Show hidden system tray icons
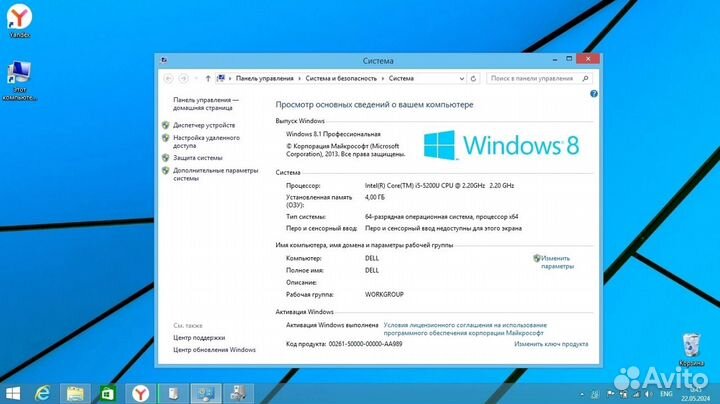 pyautogui.click(x=582, y=394)
